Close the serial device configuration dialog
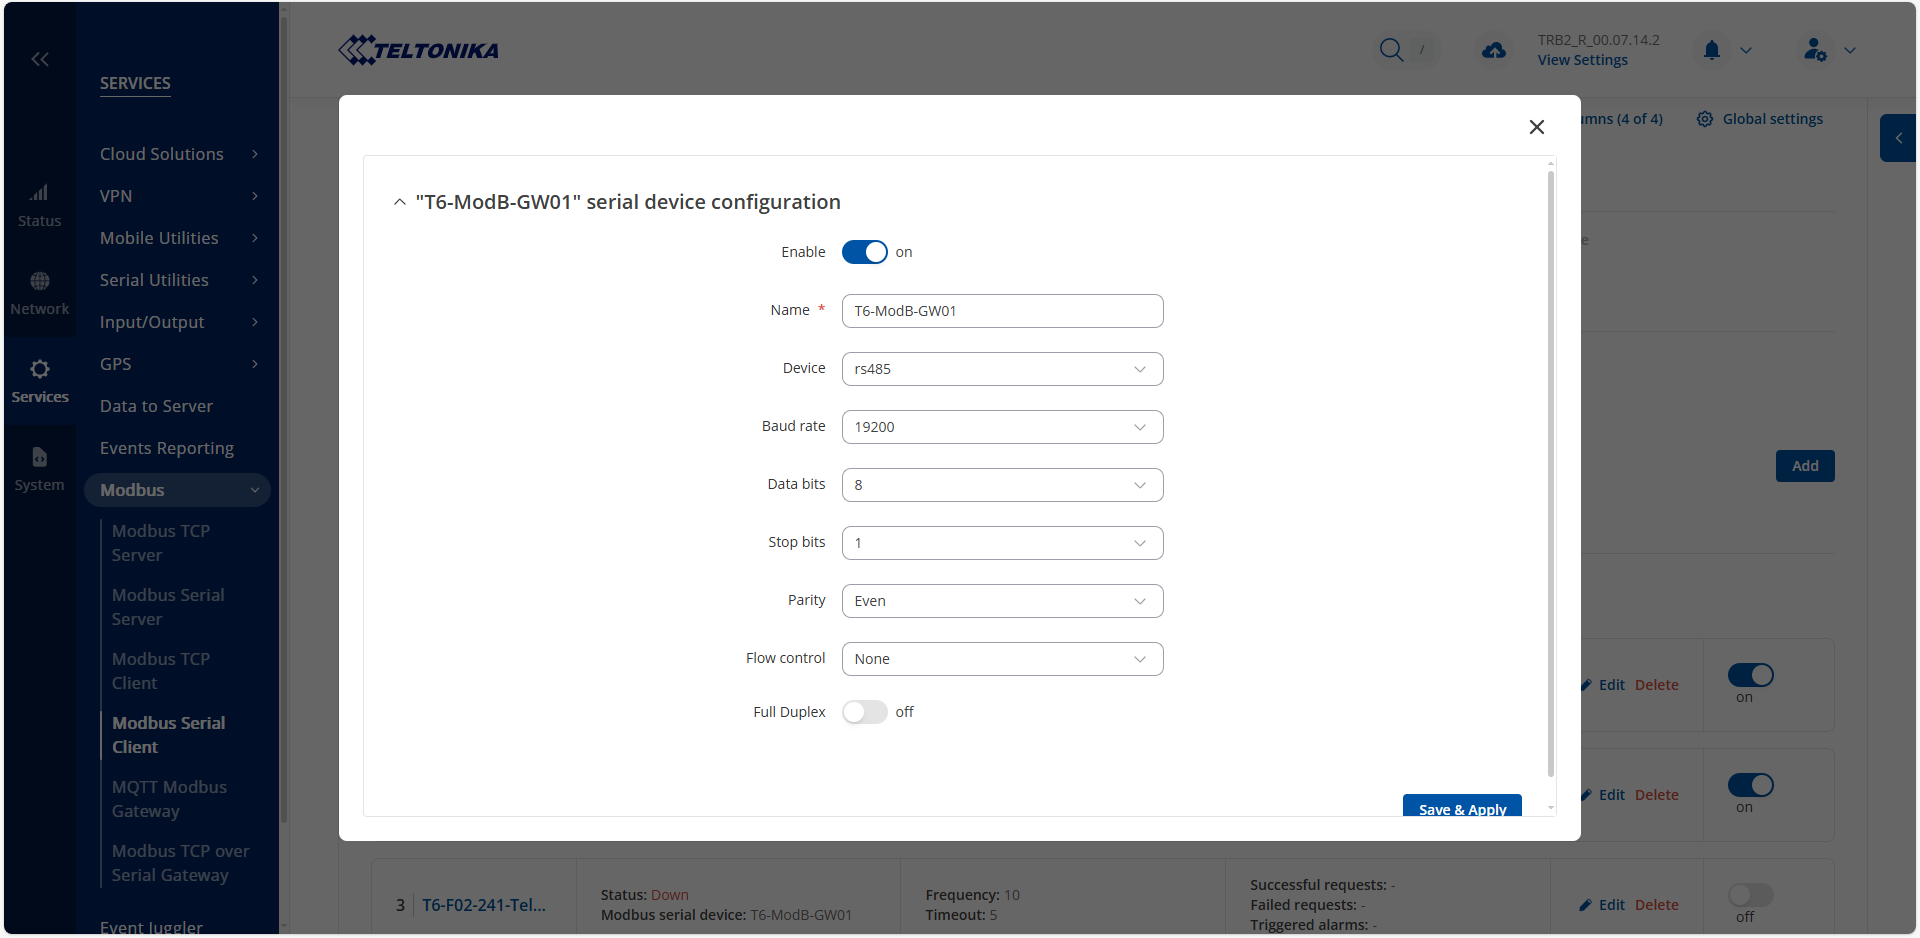 click(x=1537, y=127)
